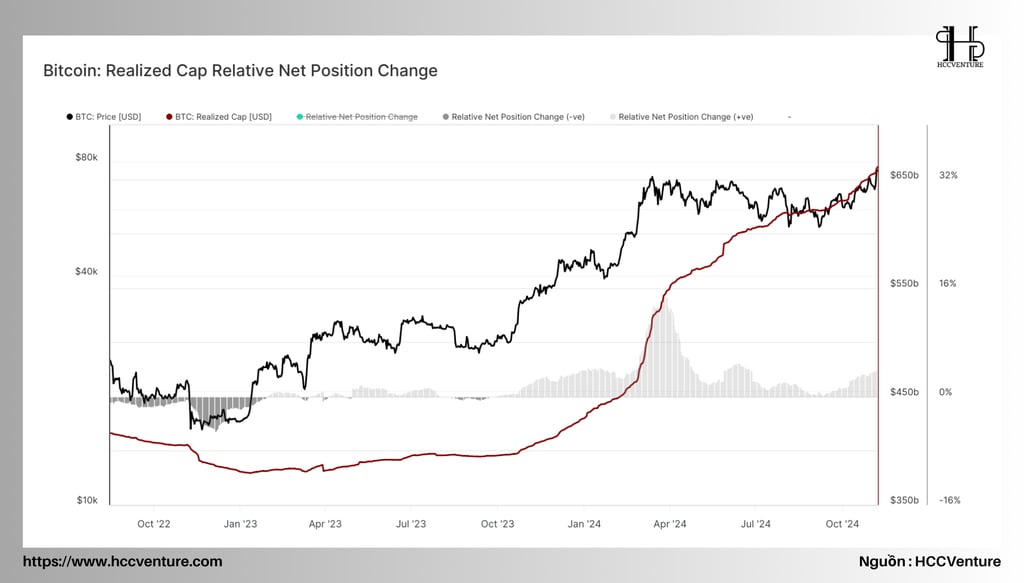Click the gray negative change legend dot

[446, 117]
